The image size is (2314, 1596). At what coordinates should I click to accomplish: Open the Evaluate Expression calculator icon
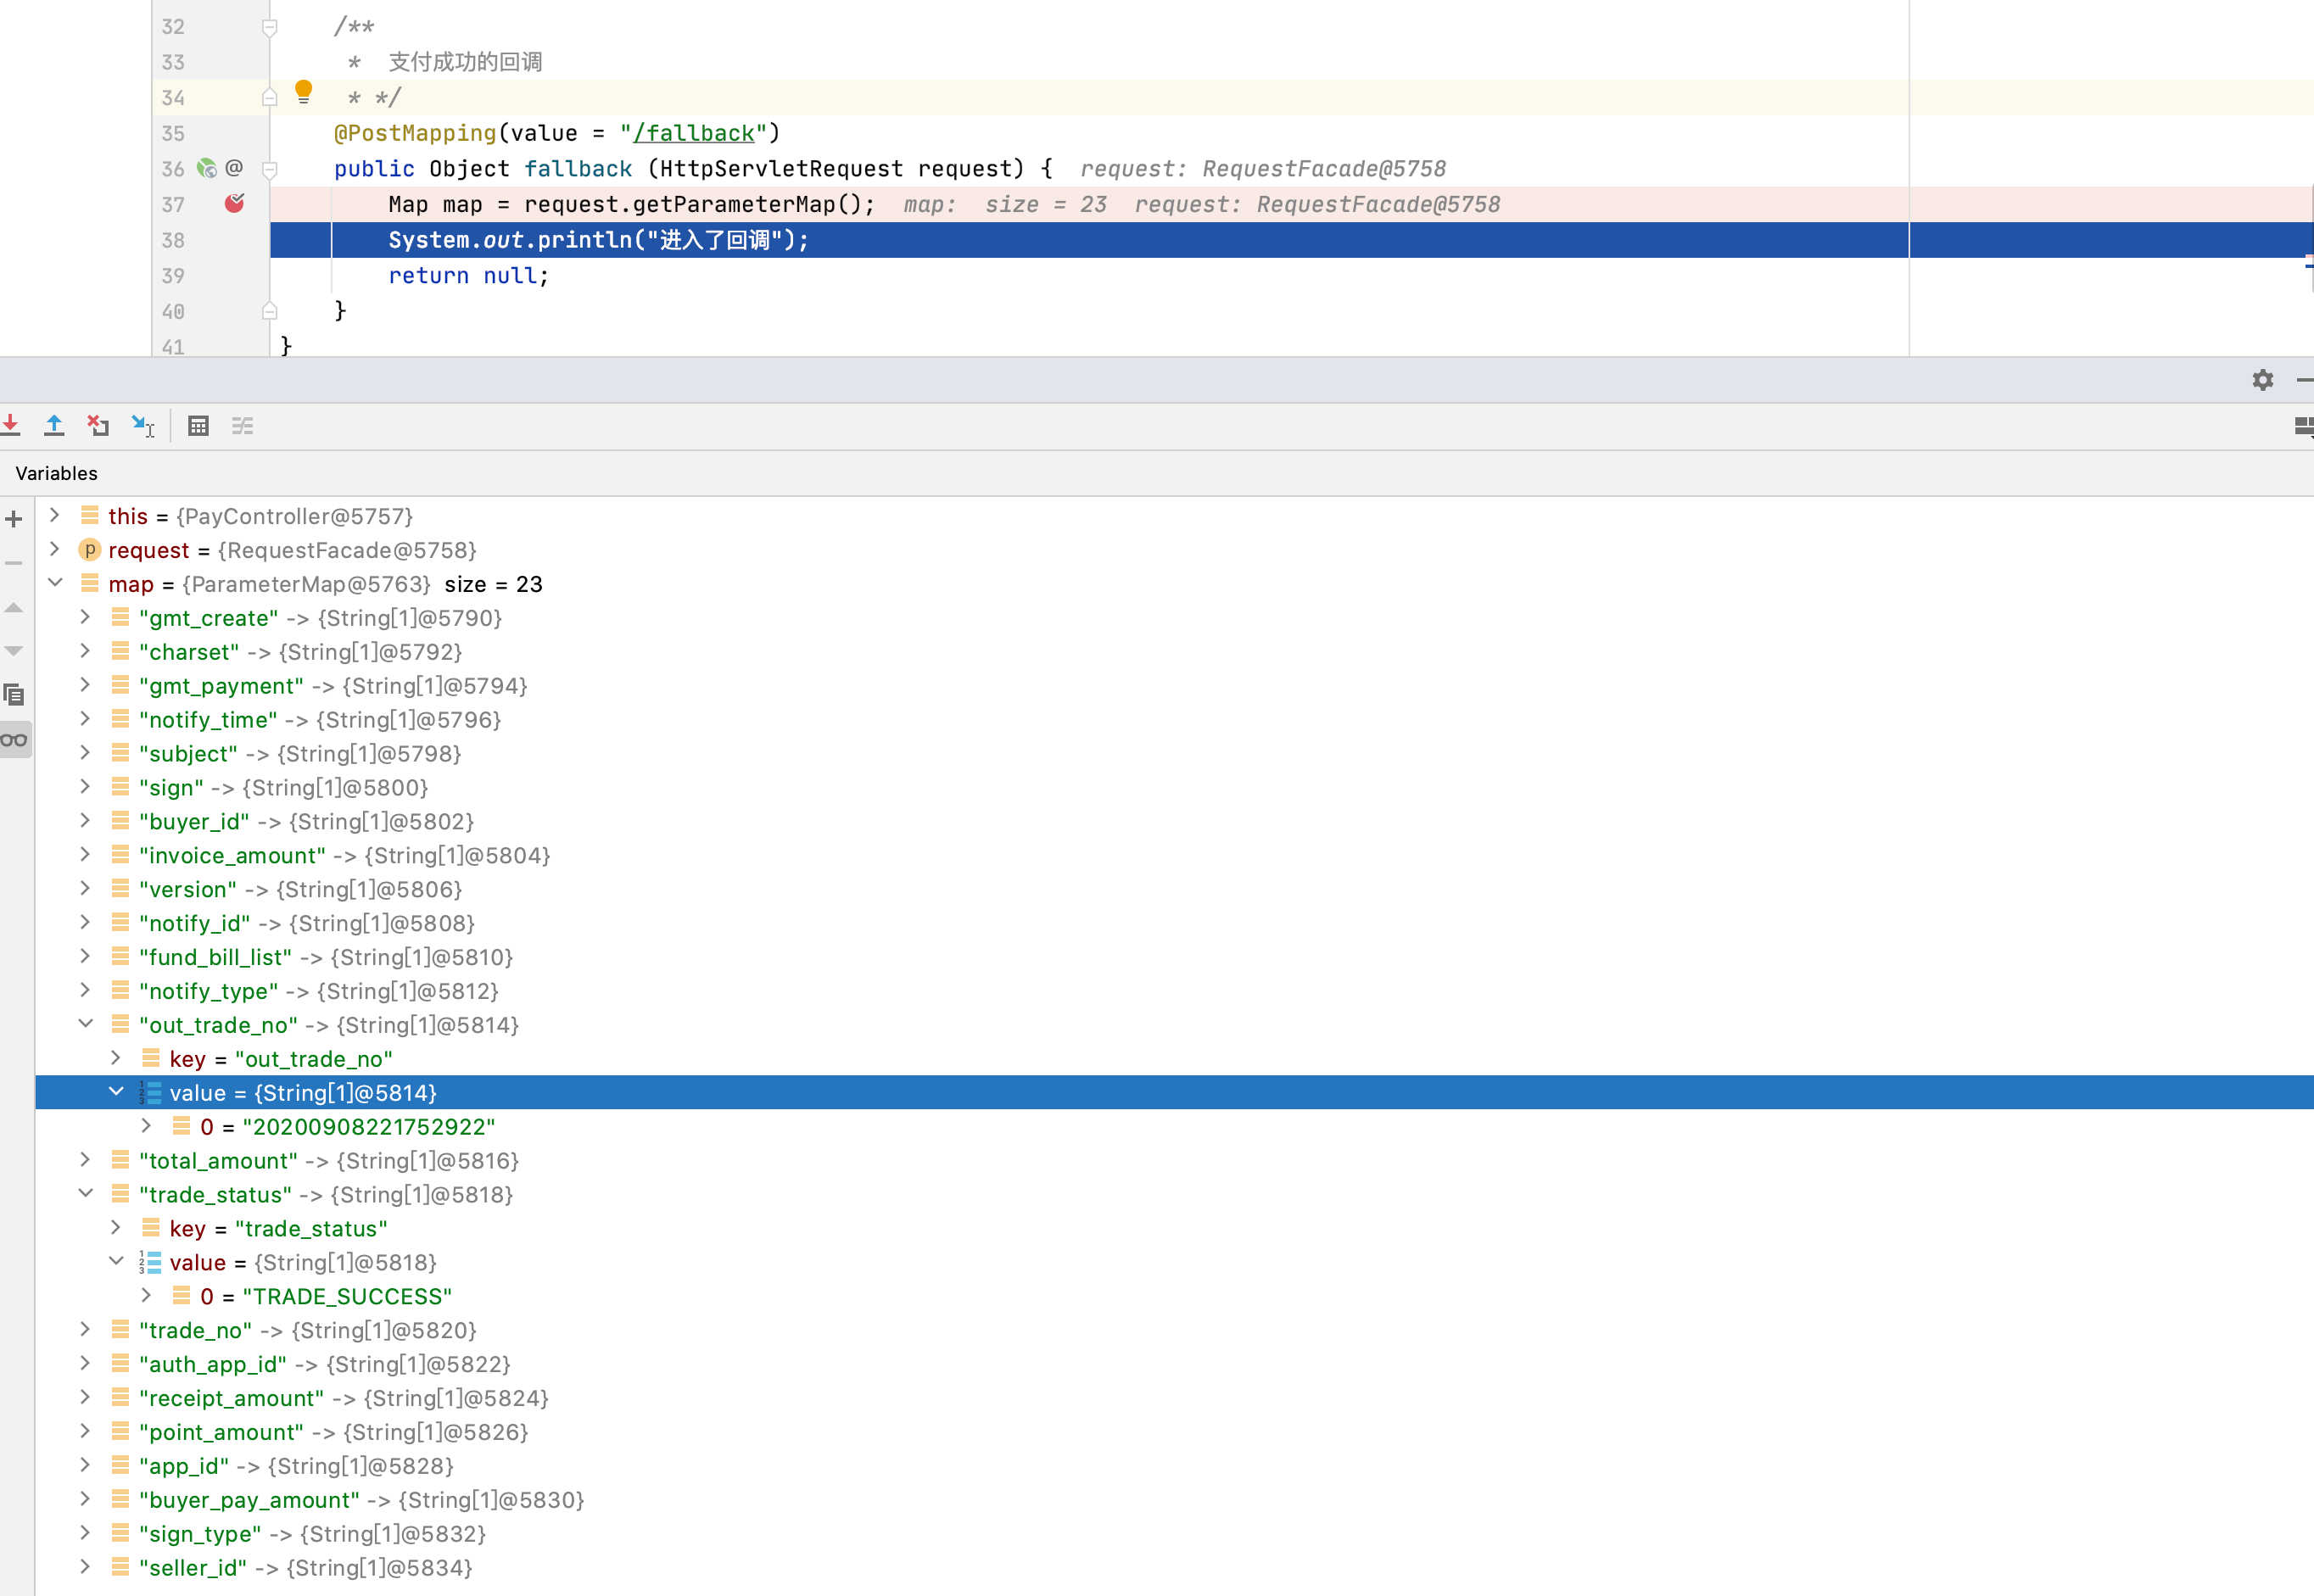(198, 426)
